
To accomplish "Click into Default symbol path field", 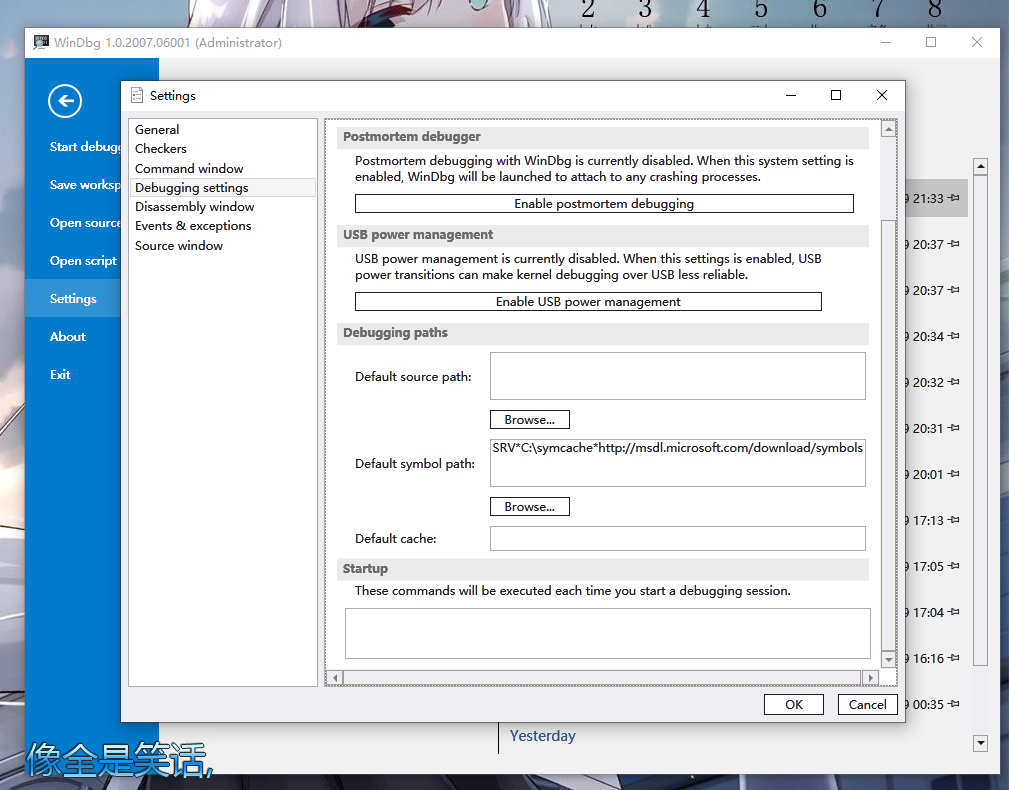I will click(678, 463).
